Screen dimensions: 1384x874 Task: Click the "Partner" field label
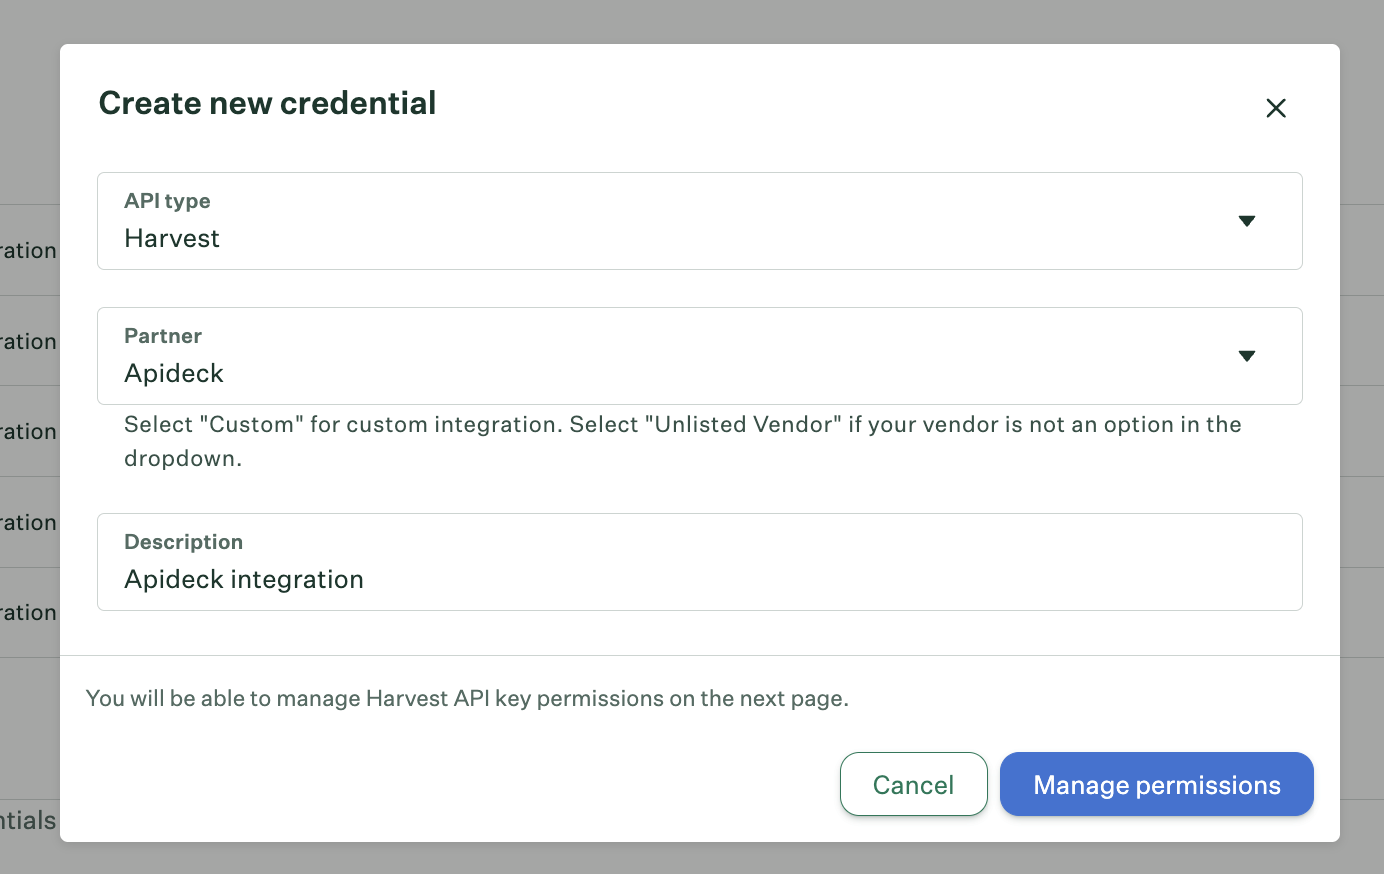pyautogui.click(x=163, y=336)
